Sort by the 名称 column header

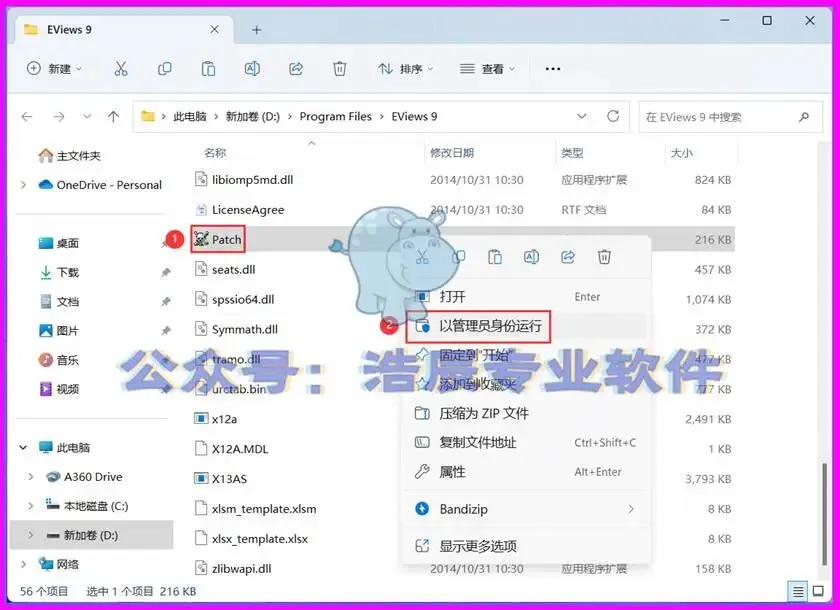(215, 153)
